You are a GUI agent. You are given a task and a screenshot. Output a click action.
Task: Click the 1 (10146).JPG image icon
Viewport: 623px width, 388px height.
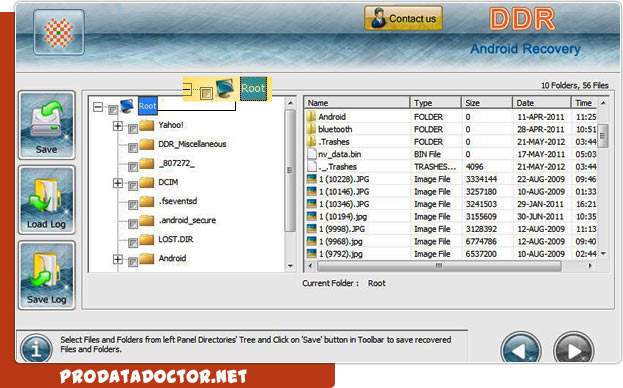click(x=312, y=191)
